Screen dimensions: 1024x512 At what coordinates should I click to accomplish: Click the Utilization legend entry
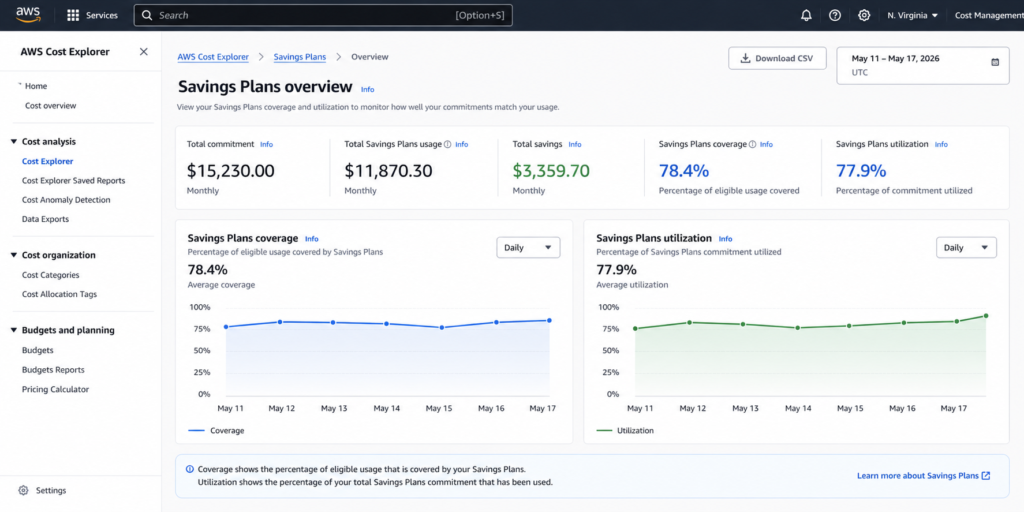click(625, 430)
